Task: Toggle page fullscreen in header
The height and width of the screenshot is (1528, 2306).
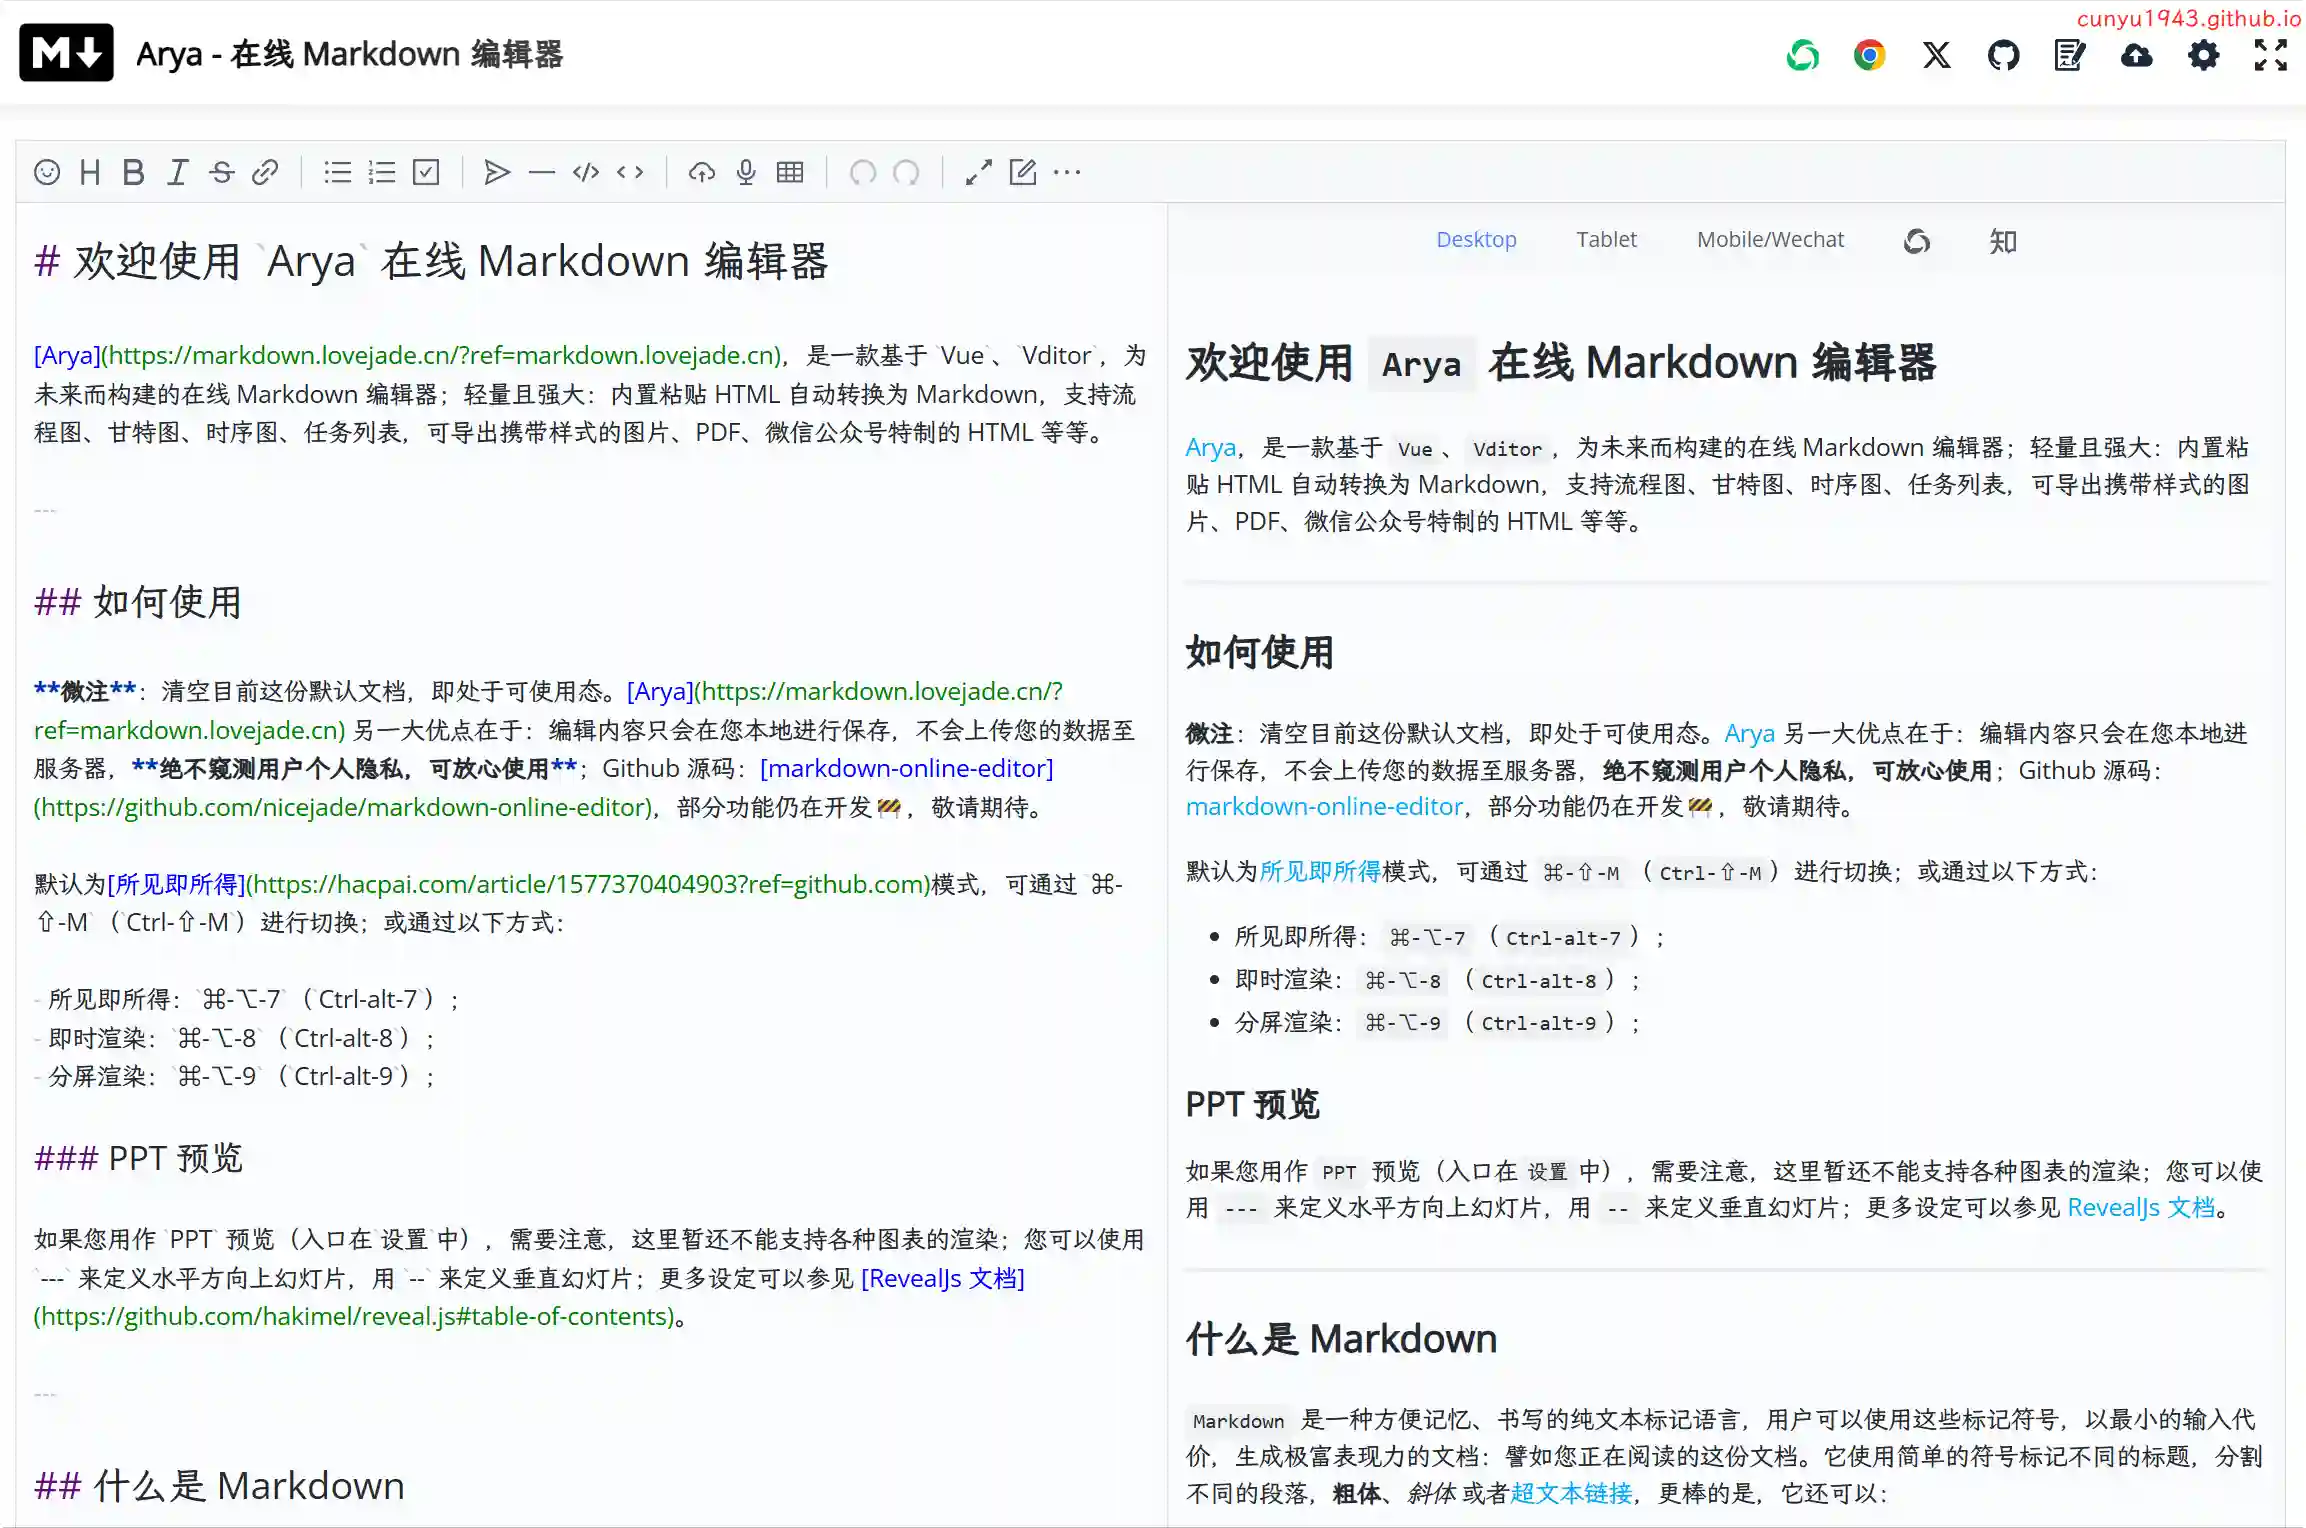Action: click(x=2270, y=55)
